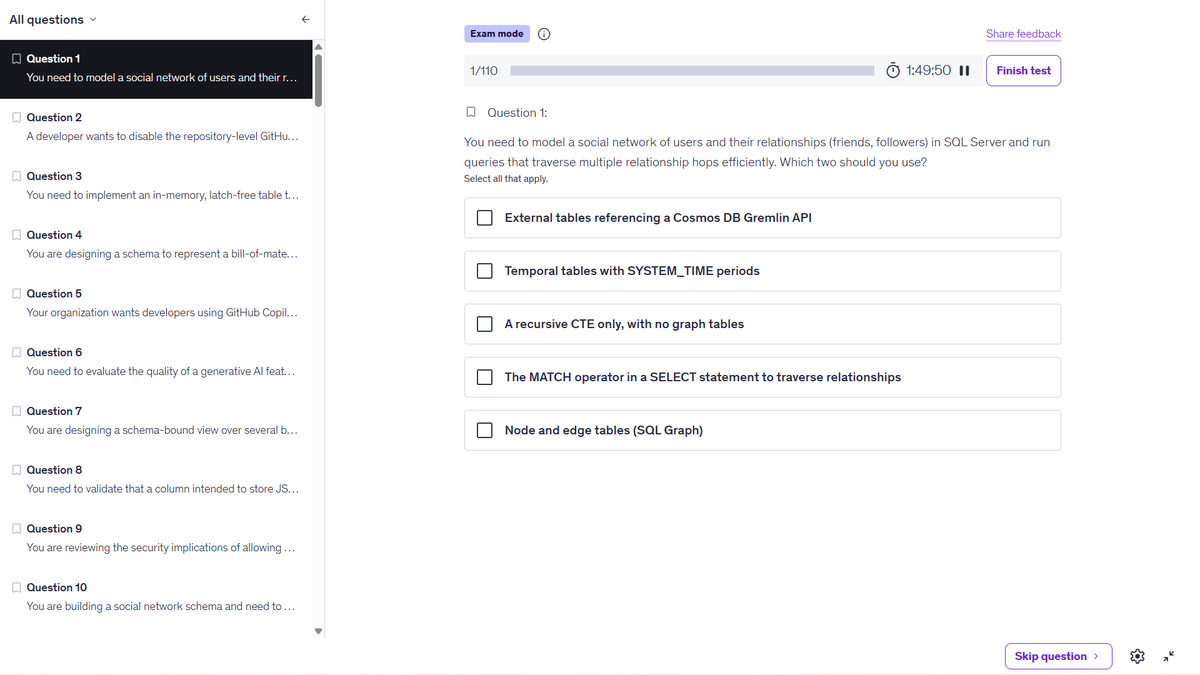Screen dimensions: 1200x675
Task: Click the 1:49:50 remaining time text
Action: point(928,71)
